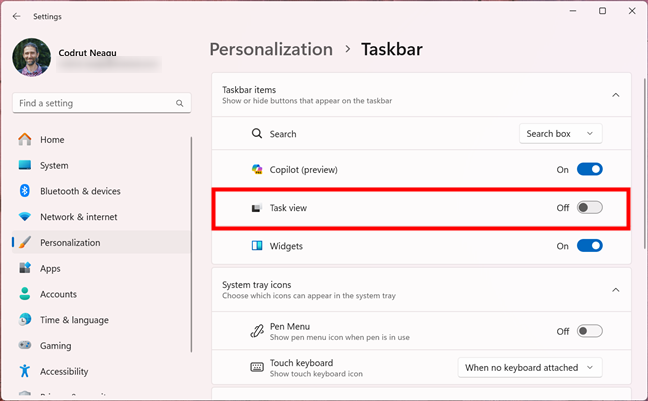Click the Touch keyboard icon

coord(257,367)
